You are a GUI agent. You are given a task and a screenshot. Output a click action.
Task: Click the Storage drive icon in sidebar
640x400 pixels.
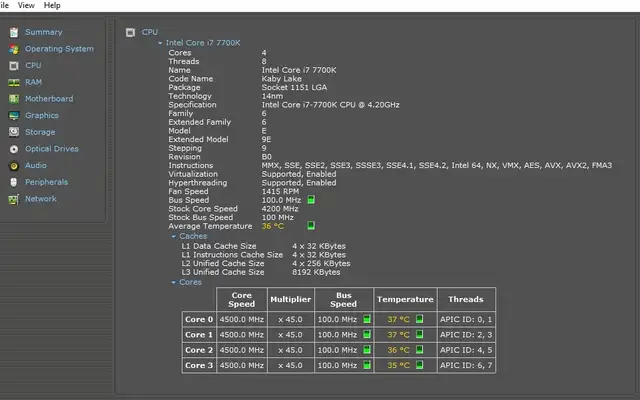pos(14,132)
